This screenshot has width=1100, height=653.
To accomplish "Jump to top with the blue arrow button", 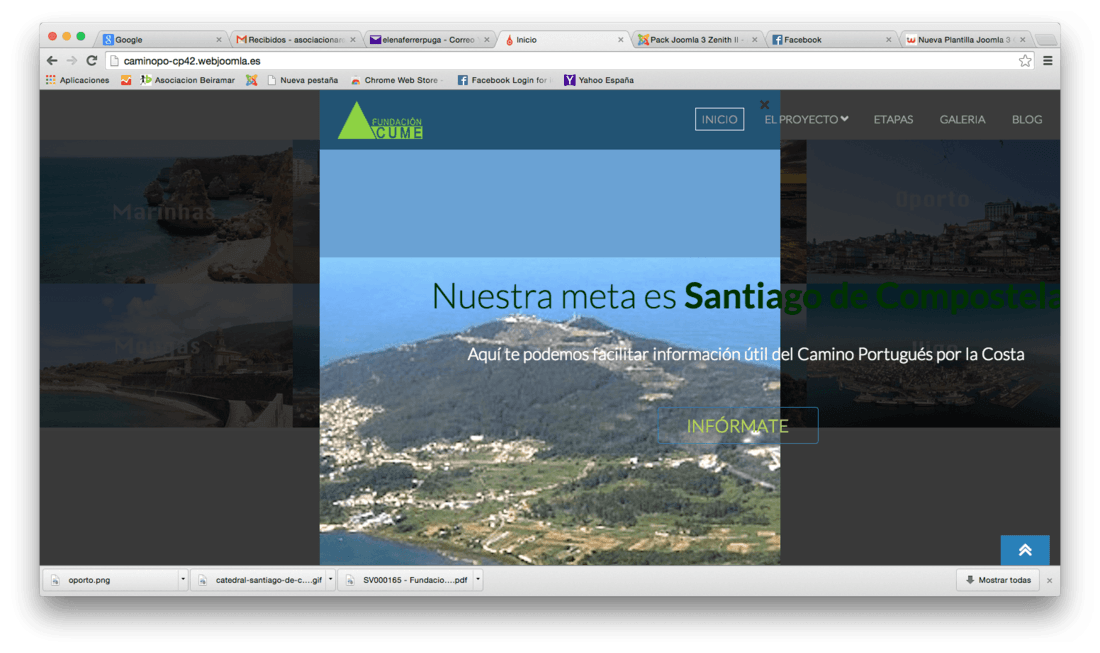I will click(1025, 550).
